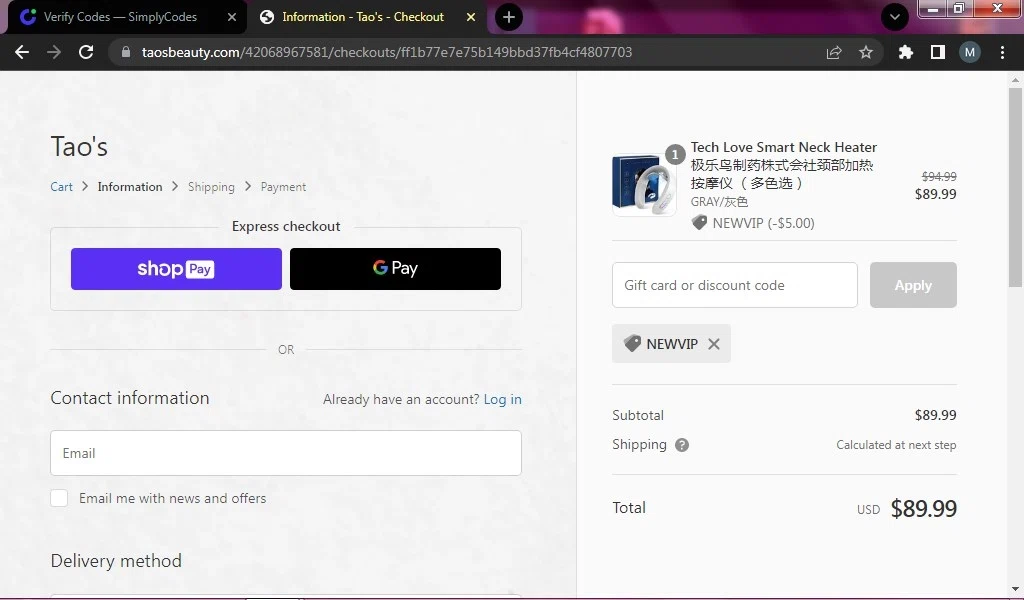This screenshot has height=600, width=1024.
Task: Close the Verify Codes SimplyCodes tab
Action: click(232, 17)
